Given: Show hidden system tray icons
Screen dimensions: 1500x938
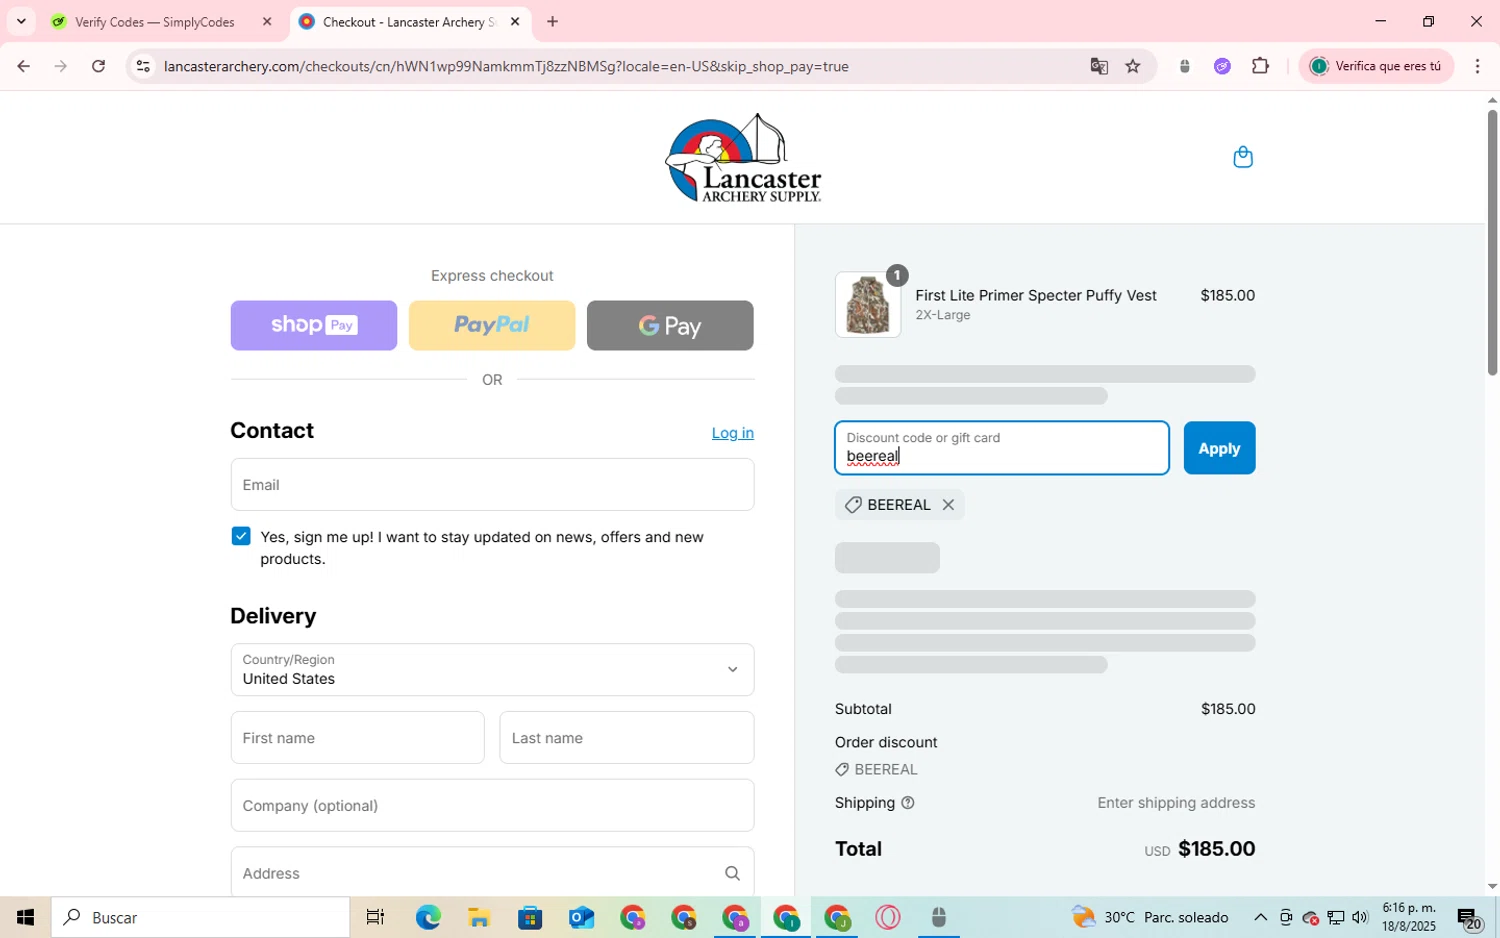Looking at the screenshot, I should [x=1260, y=917].
